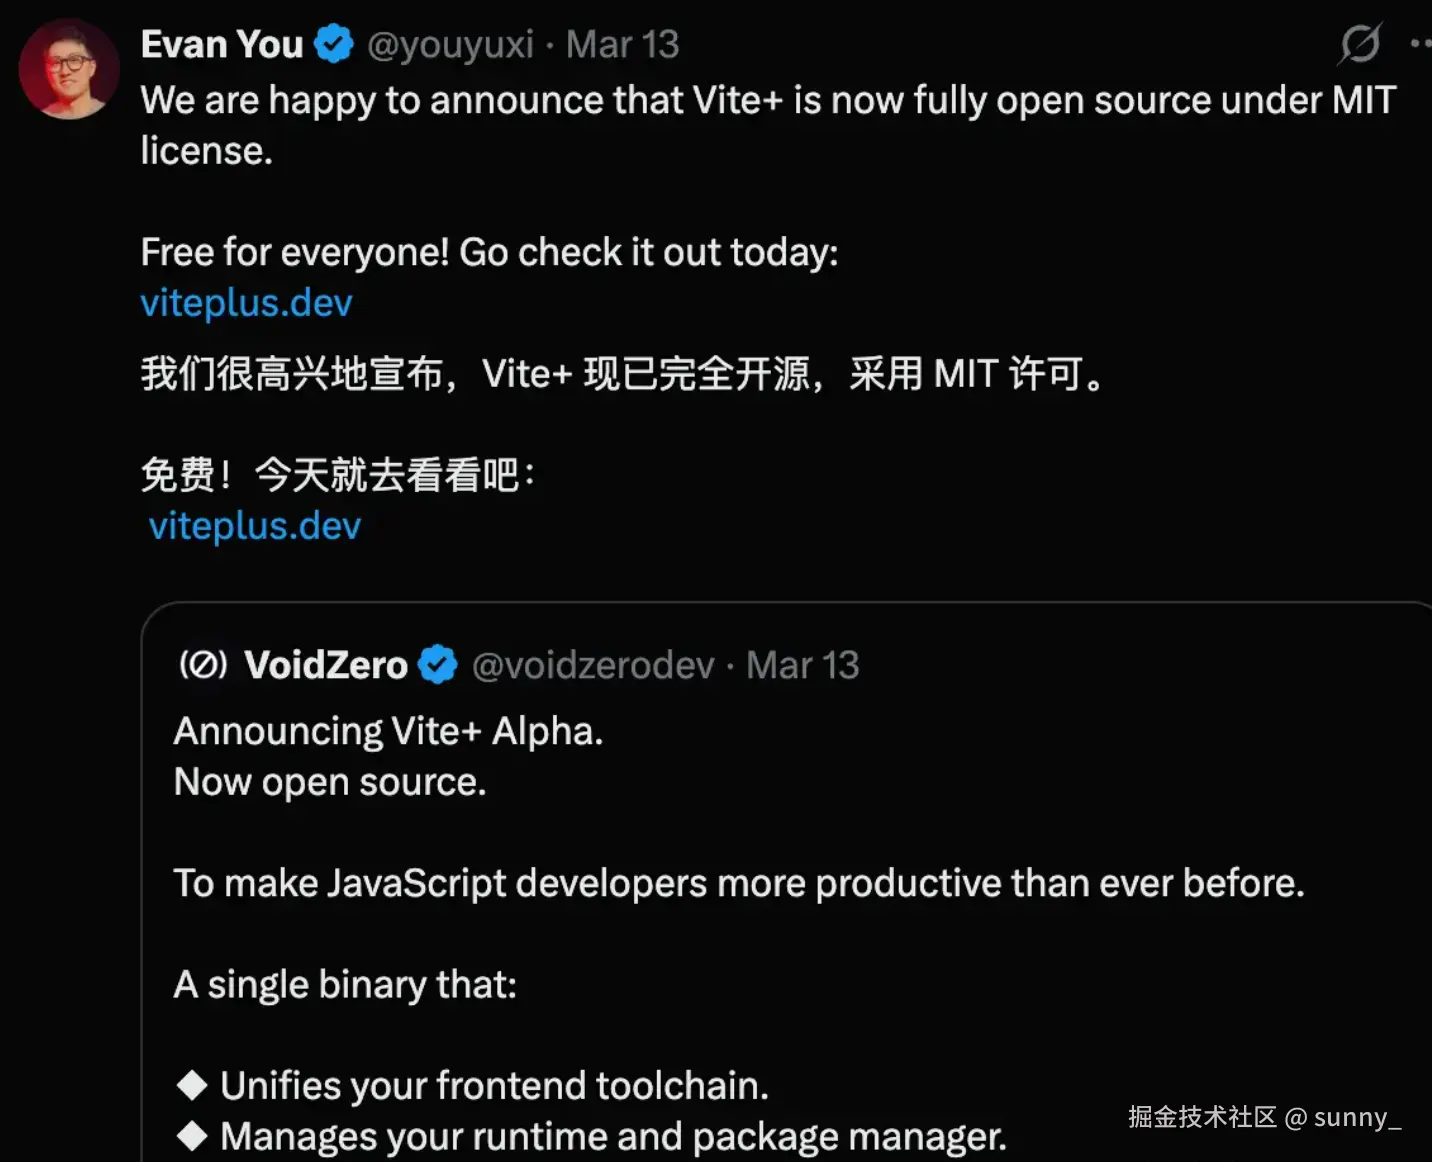Open the Mar 13 timestamp on Evan You's tweet
Screen dimensions: 1432x1162
point(622,45)
